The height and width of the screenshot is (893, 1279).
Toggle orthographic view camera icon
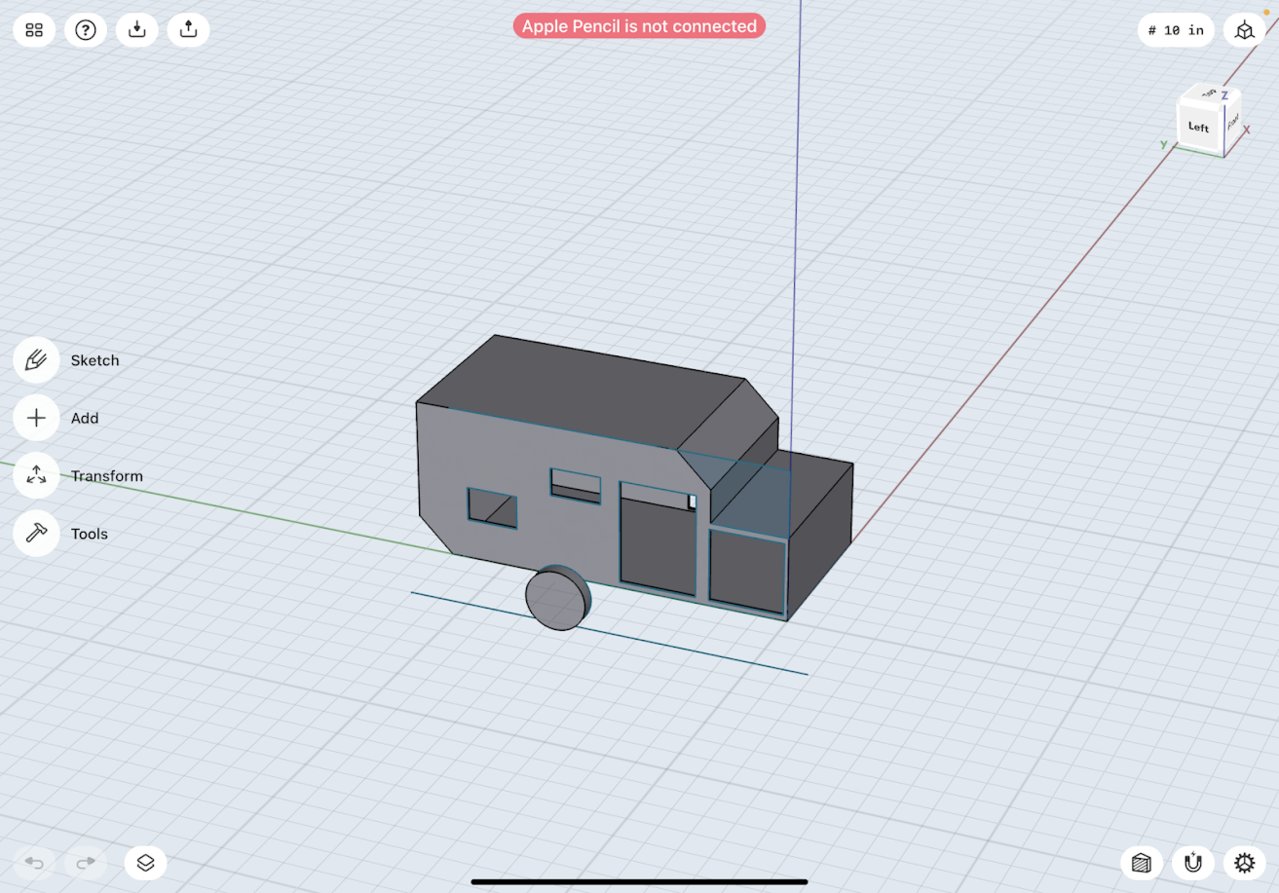click(x=1244, y=31)
